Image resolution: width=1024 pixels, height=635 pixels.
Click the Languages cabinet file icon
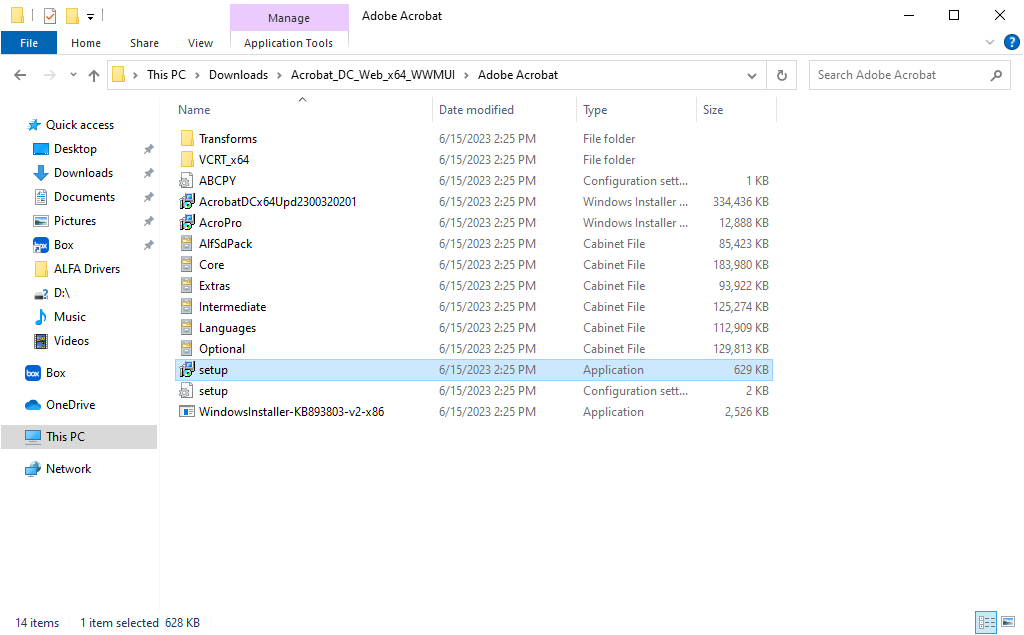click(x=187, y=327)
